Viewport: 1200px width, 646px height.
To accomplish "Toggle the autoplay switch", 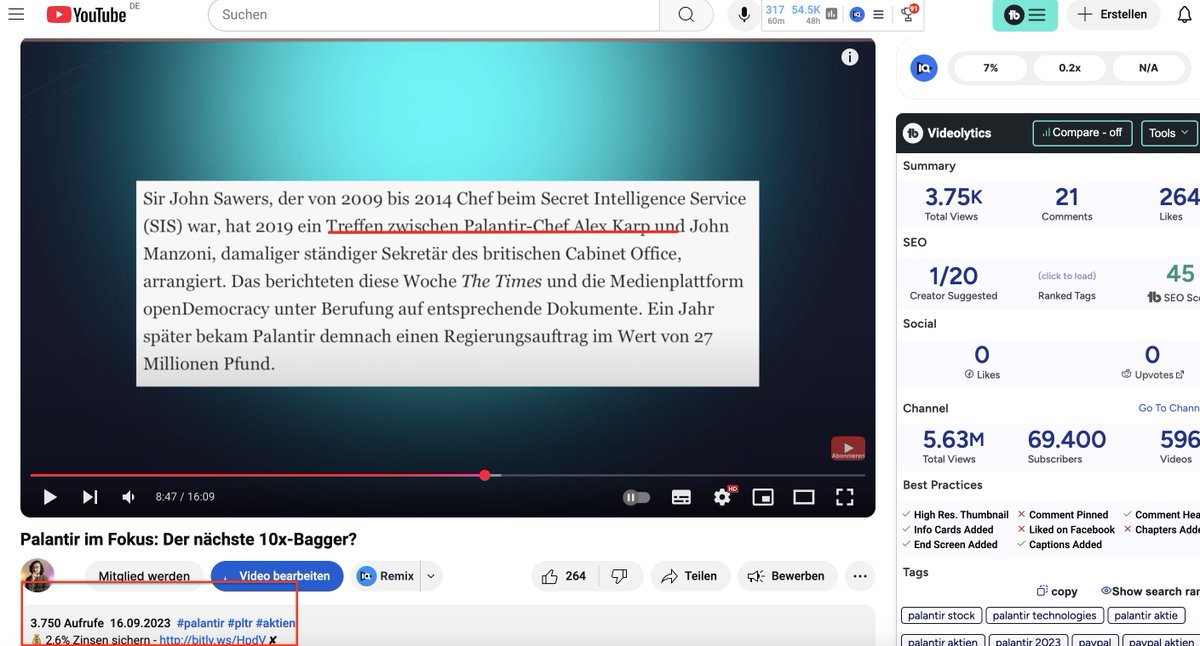I will [637, 496].
